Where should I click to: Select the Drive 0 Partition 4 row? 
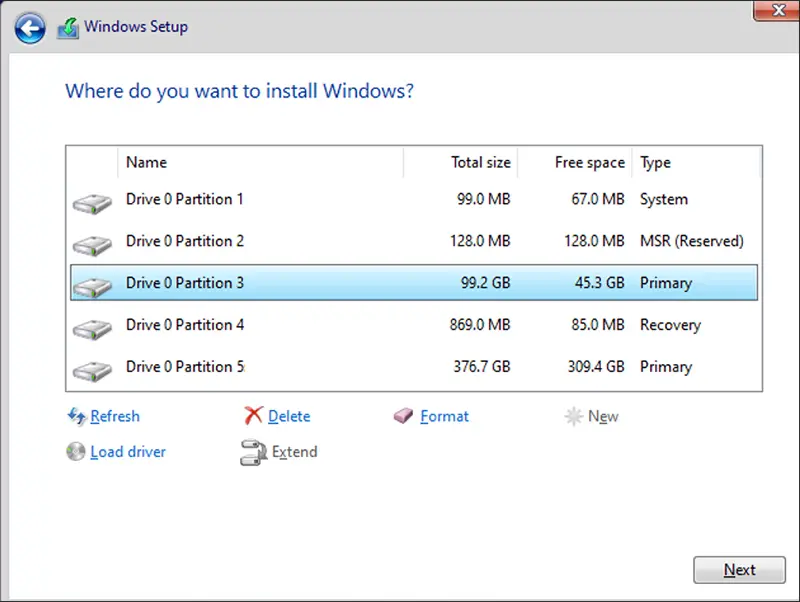(414, 324)
